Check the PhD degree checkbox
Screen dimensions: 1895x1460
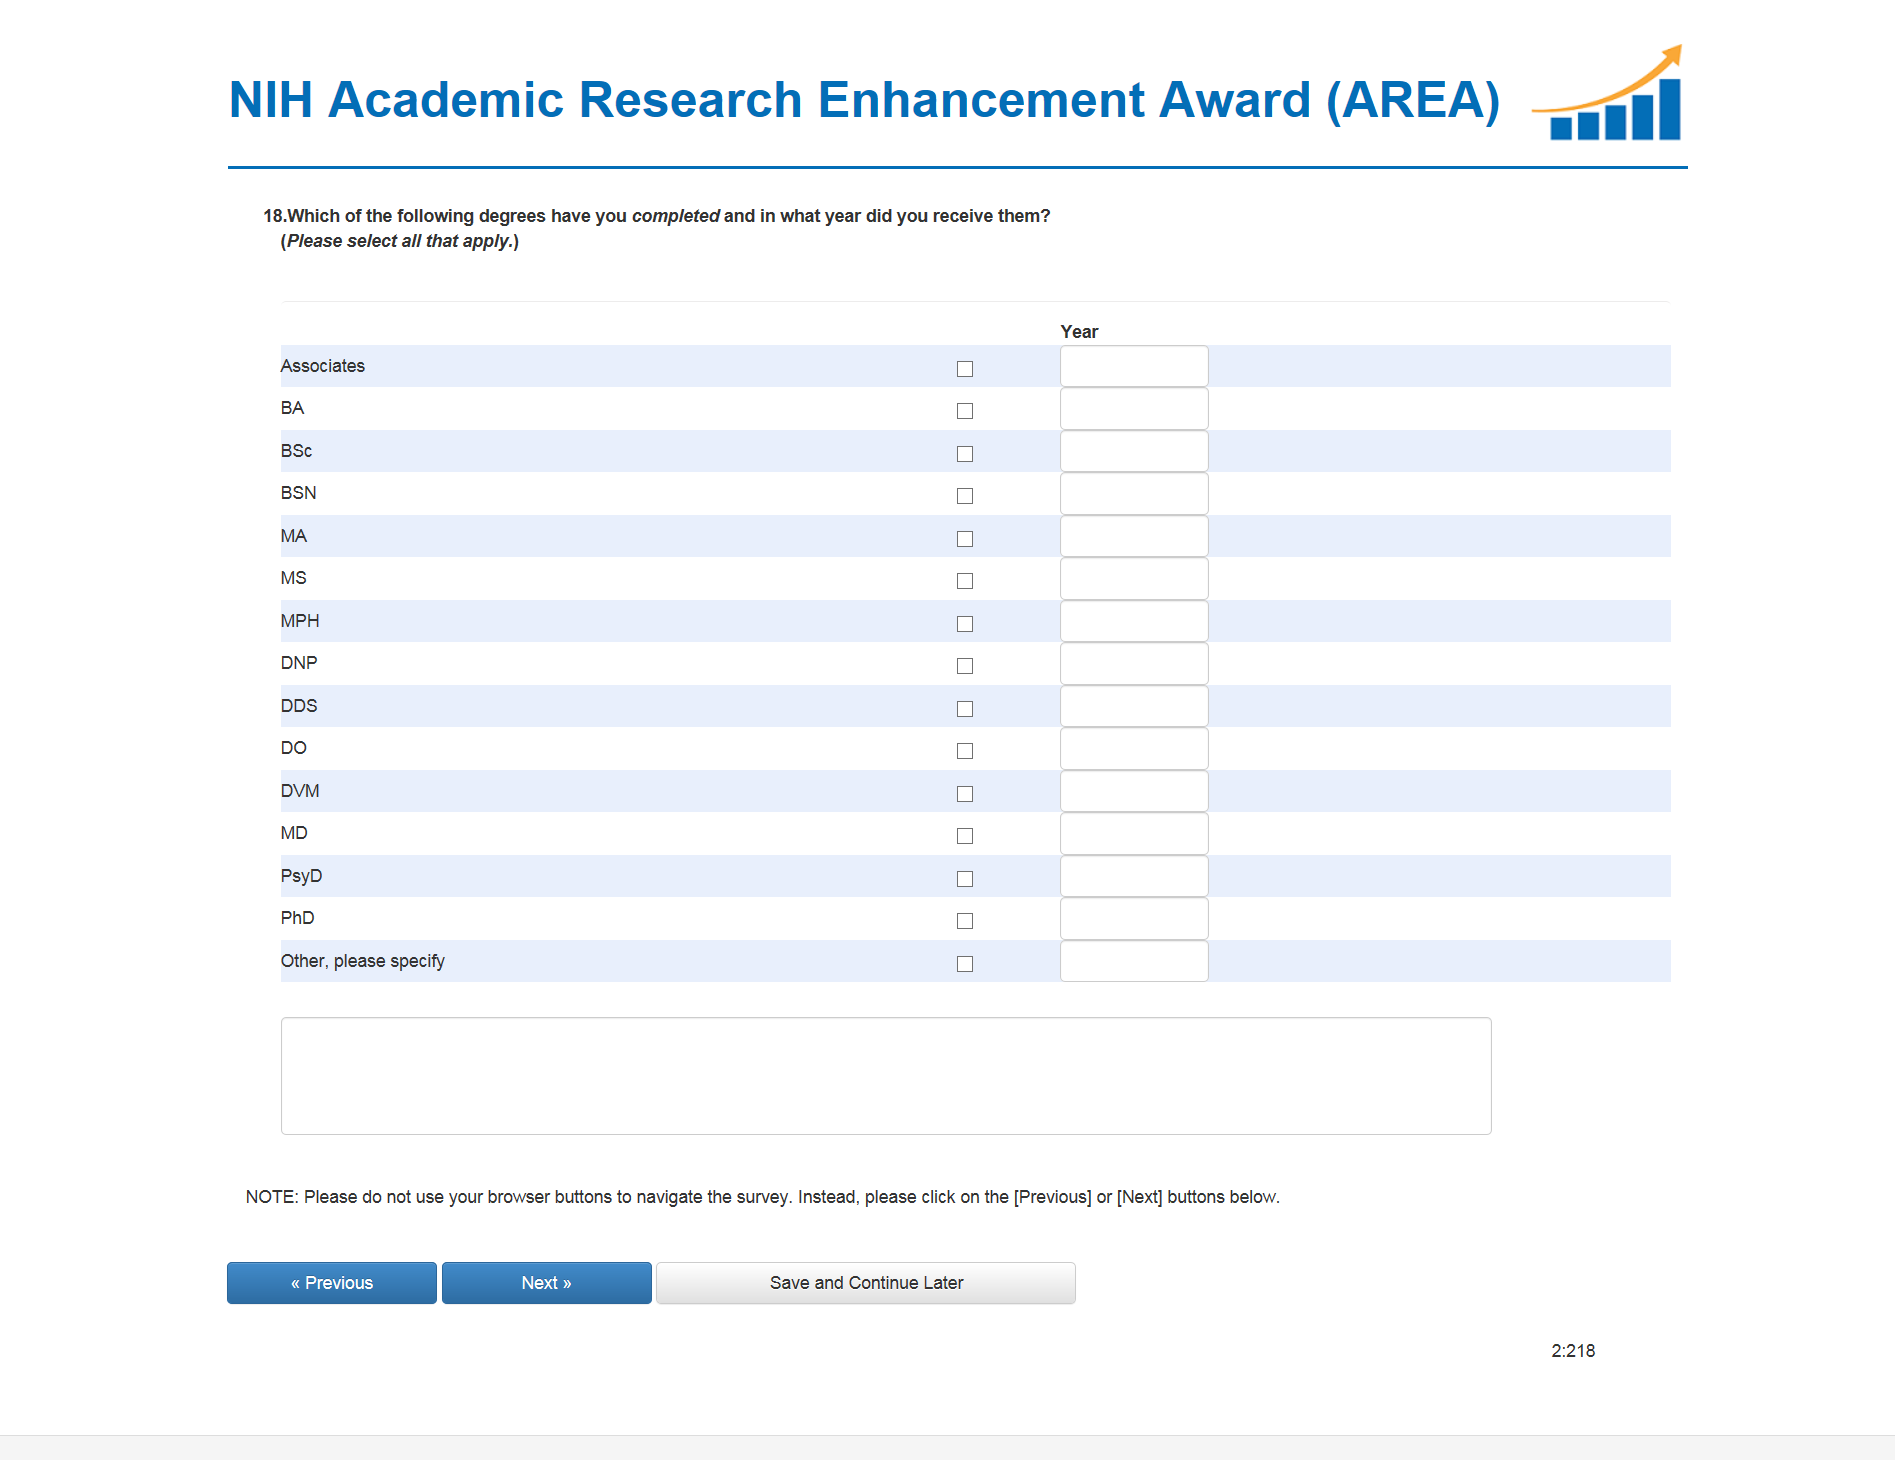pos(965,921)
